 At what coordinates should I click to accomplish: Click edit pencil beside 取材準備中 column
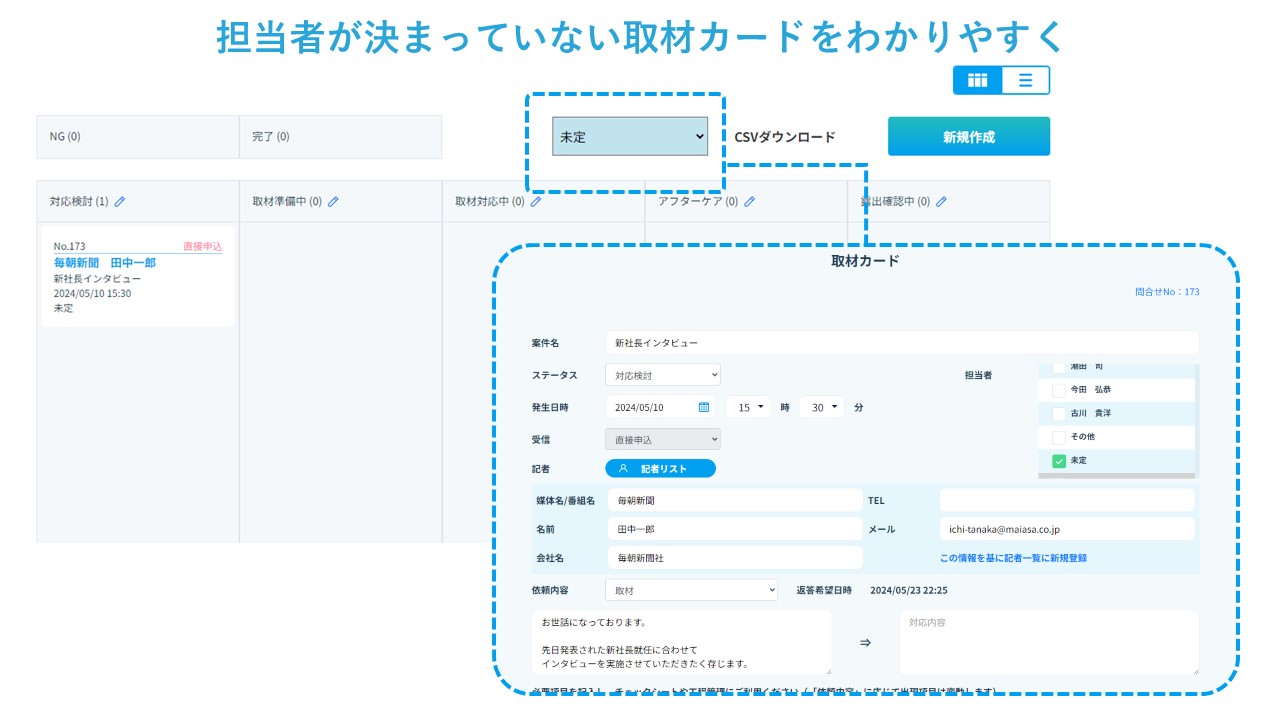tap(333, 201)
